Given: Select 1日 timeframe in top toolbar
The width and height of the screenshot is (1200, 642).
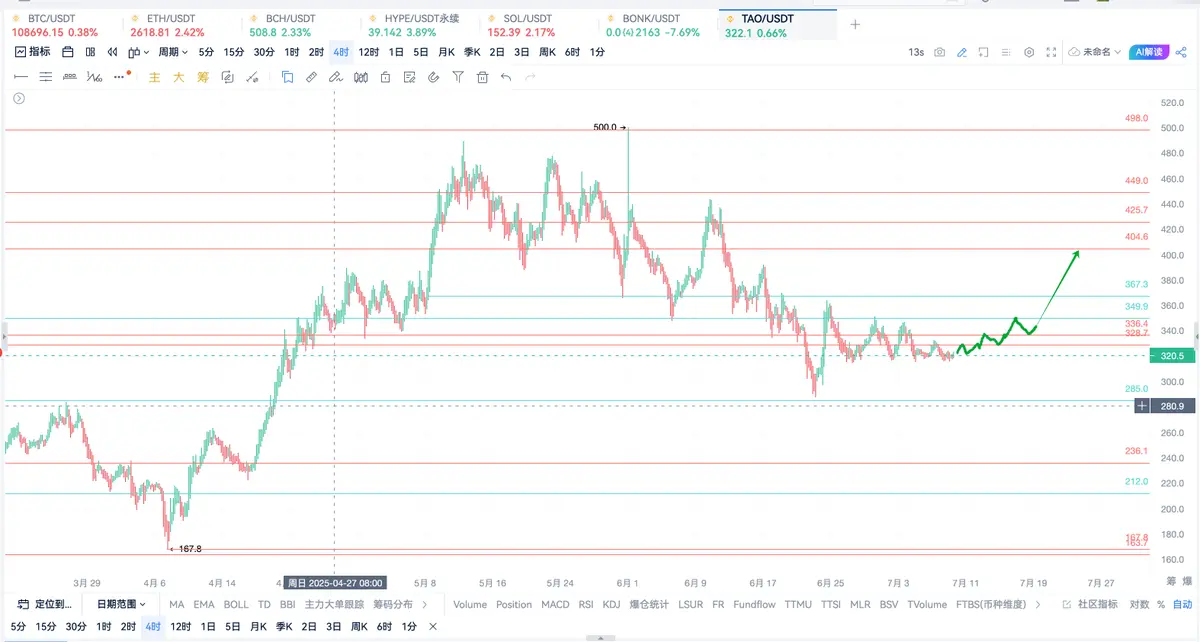Looking at the screenshot, I should (x=396, y=52).
